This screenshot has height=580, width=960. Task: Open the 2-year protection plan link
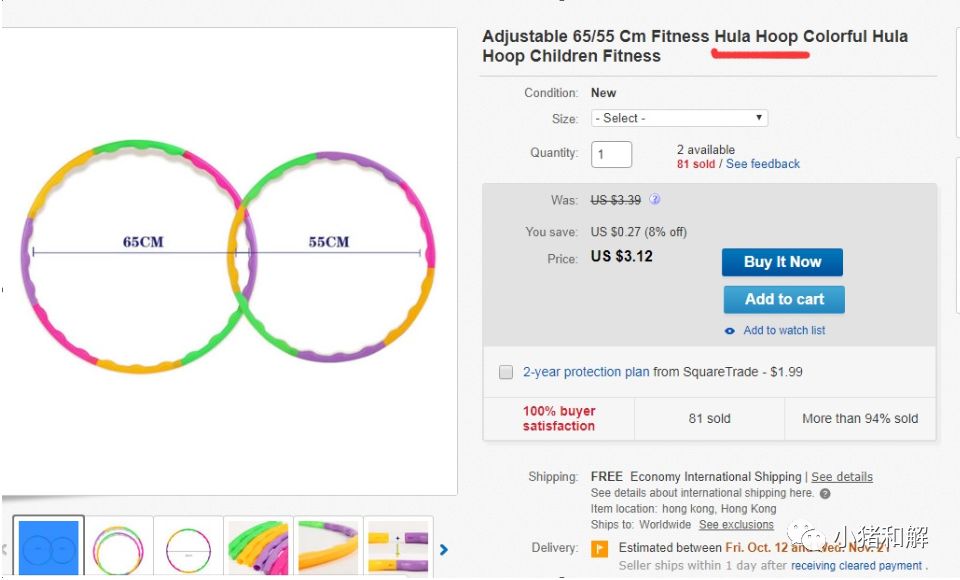tap(586, 372)
